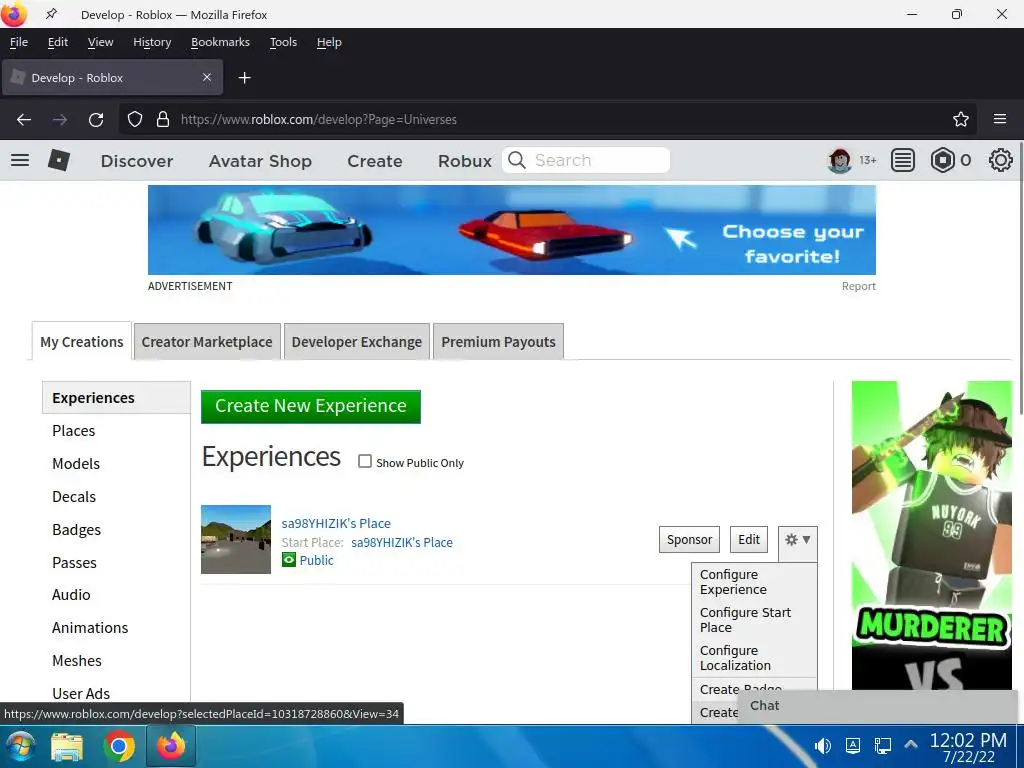Open the View menu
This screenshot has height=768, width=1024.
(101, 42)
